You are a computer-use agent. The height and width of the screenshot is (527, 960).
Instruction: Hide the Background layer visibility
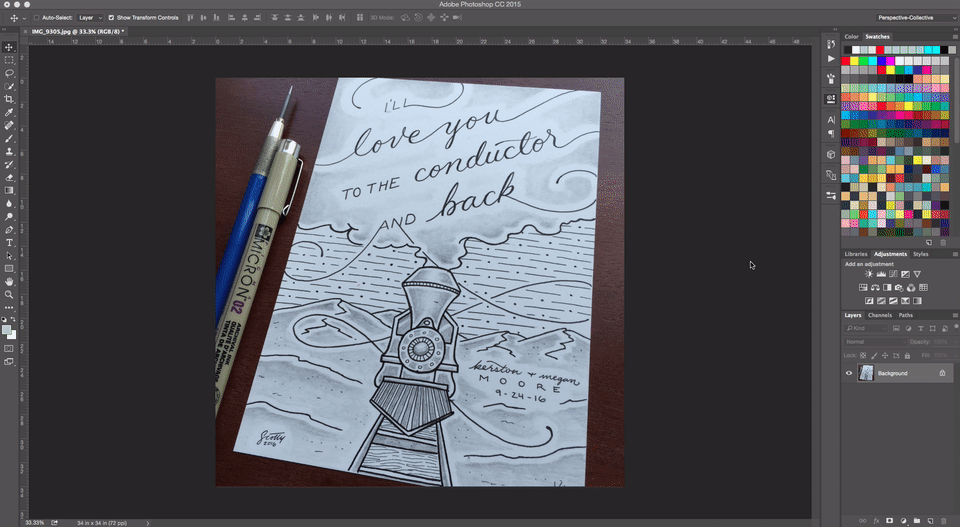coord(849,373)
